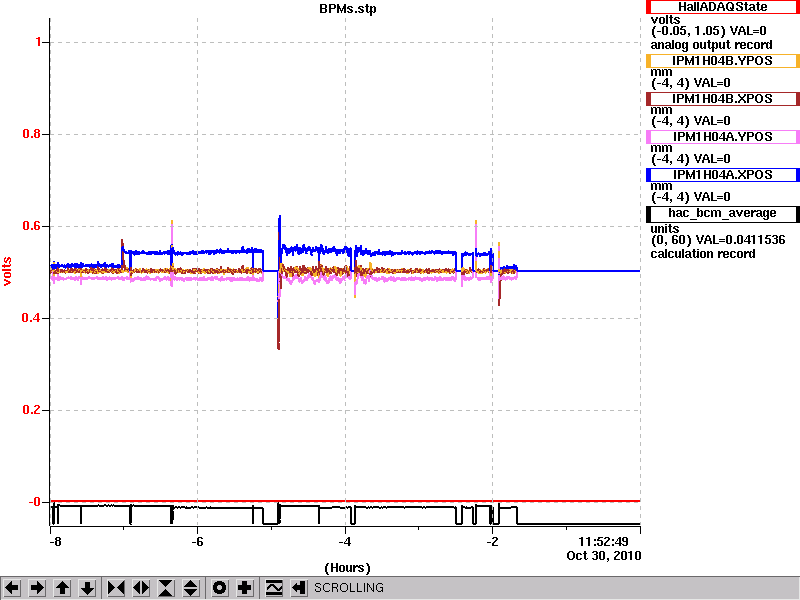Click the horizontal zoom-out icon with outward-pointing triangles
The width and height of the screenshot is (800, 600).
click(141, 588)
